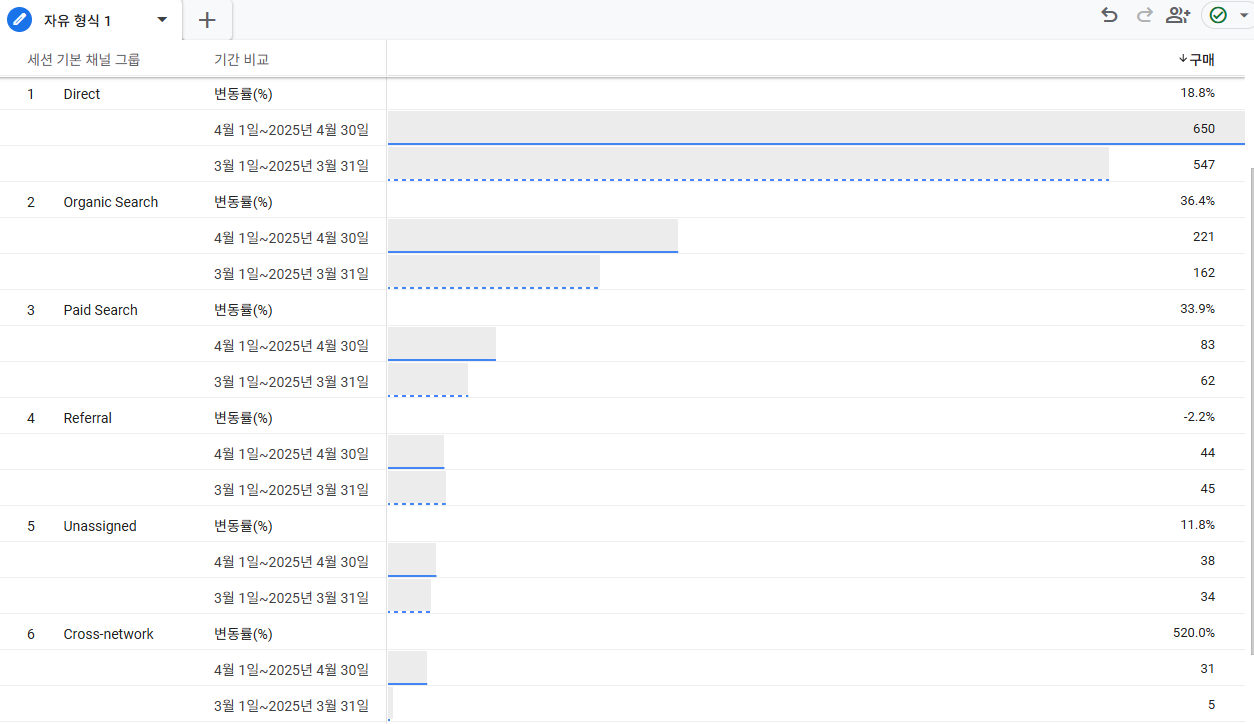Add a new tab with the plus icon
Image resolution: width=1254 pixels, height=724 pixels.
click(207, 20)
